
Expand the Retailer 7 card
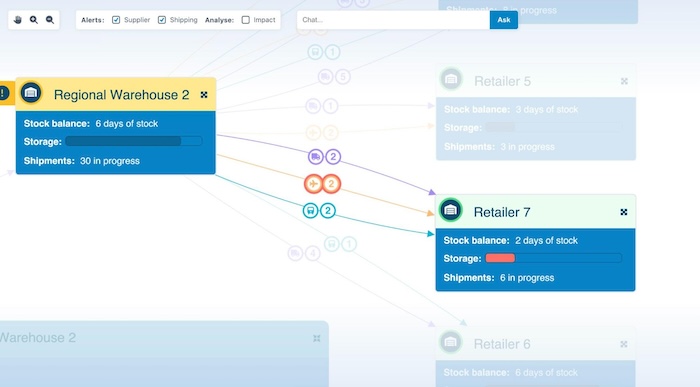[624, 212]
